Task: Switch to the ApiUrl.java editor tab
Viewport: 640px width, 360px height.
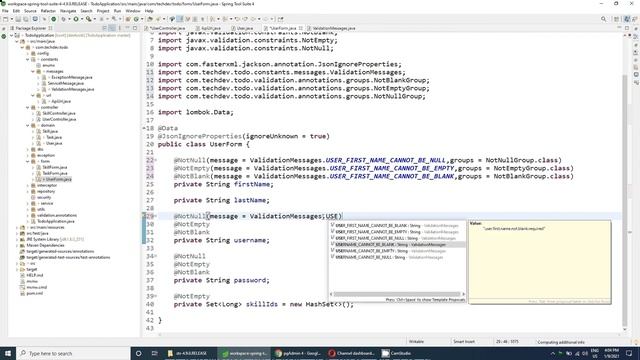Action: point(210,28)
